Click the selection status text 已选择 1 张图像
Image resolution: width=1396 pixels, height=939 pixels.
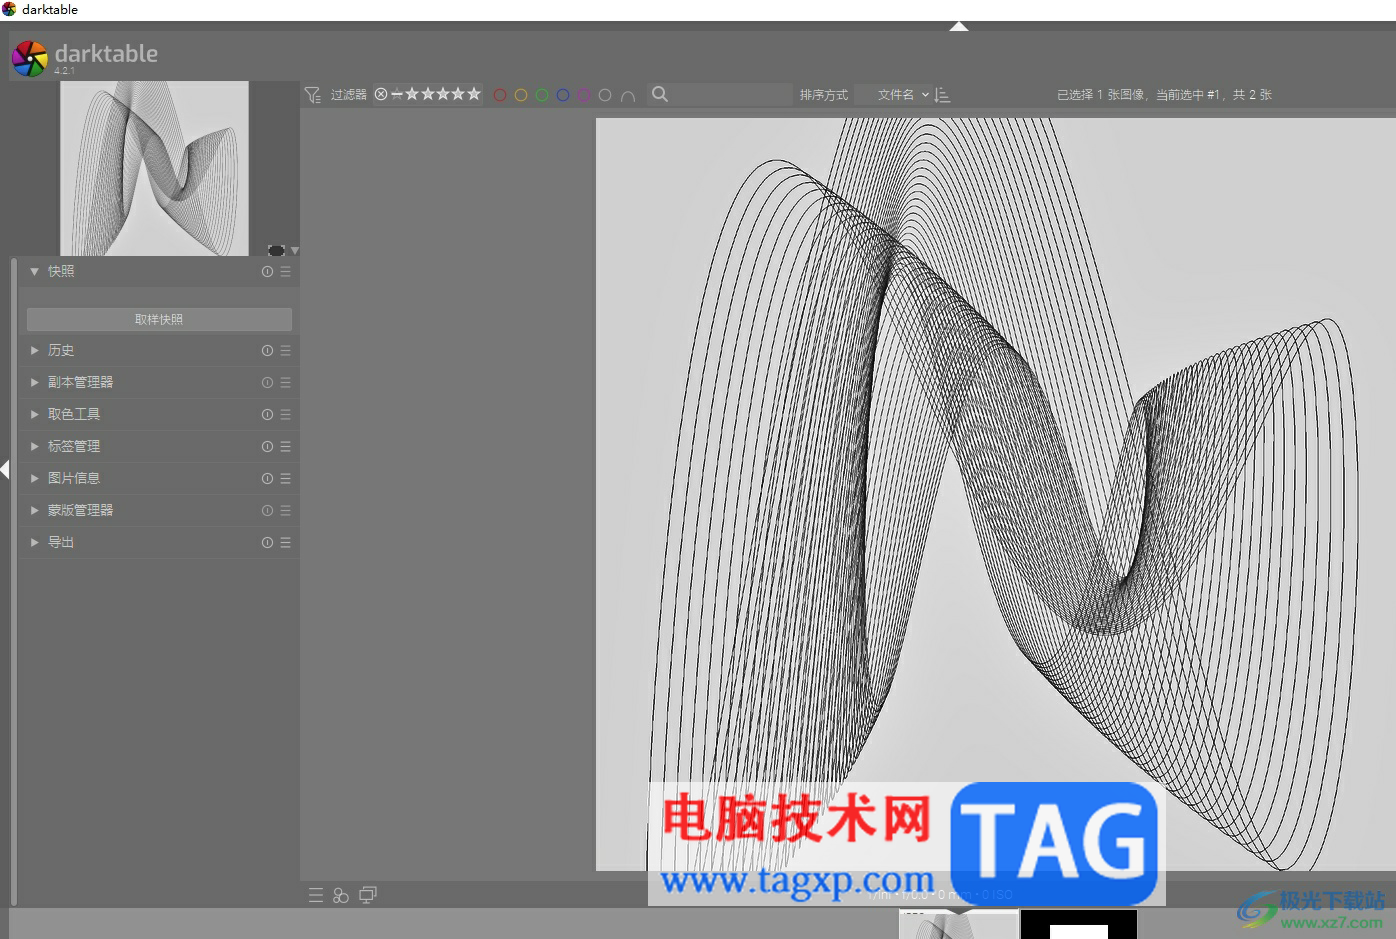click(x=1101, y=95)
